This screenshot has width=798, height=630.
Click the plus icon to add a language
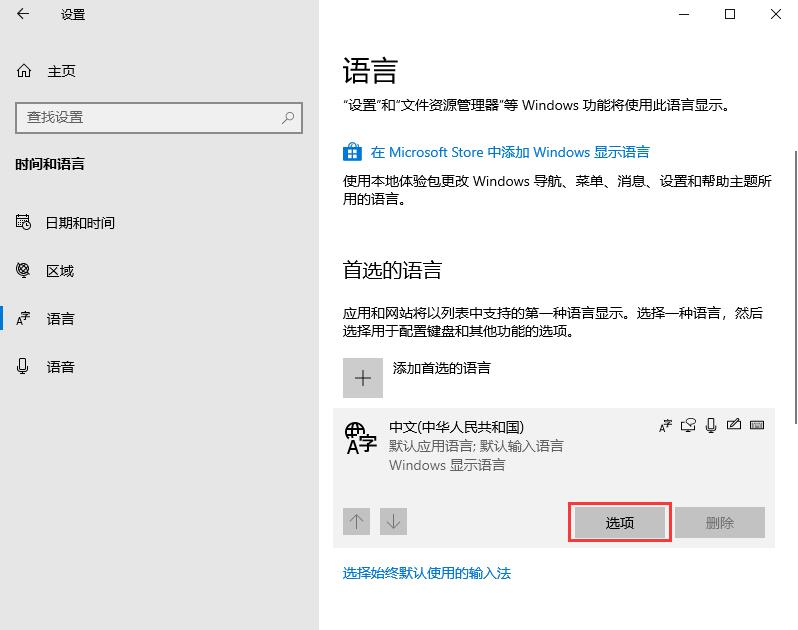point(362,378)
